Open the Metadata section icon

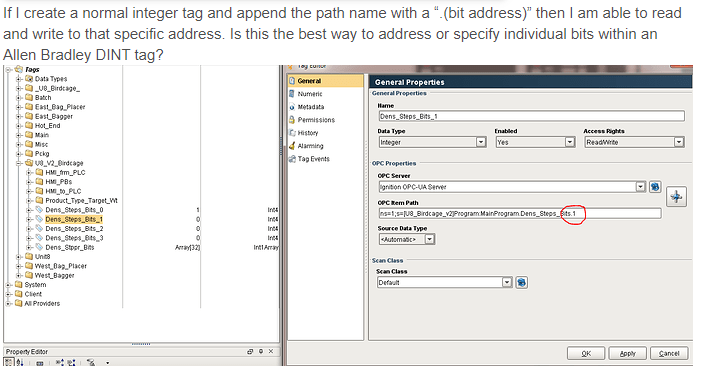click(292, 107)
